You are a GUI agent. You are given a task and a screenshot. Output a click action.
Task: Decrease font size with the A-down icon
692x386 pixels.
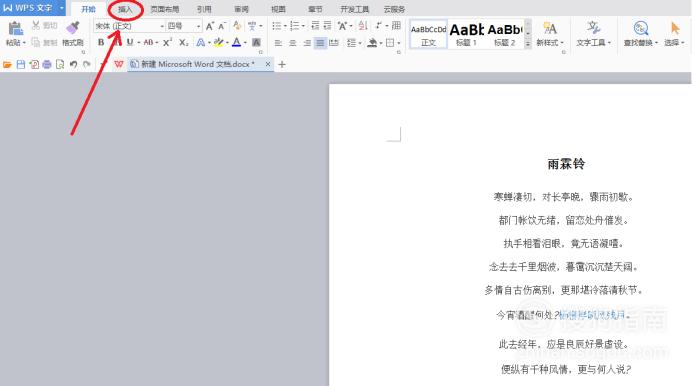point(222,26)
